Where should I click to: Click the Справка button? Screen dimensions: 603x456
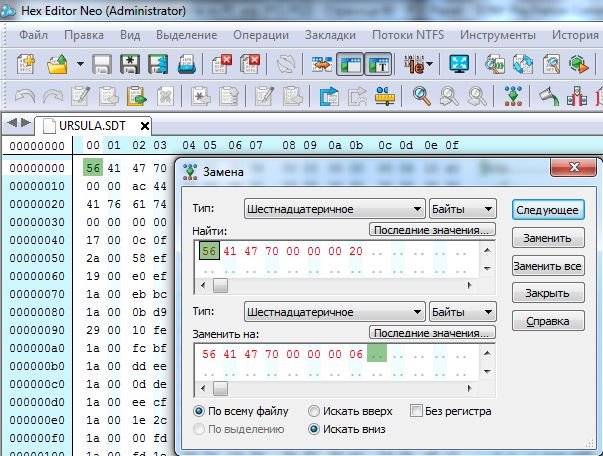548,321
